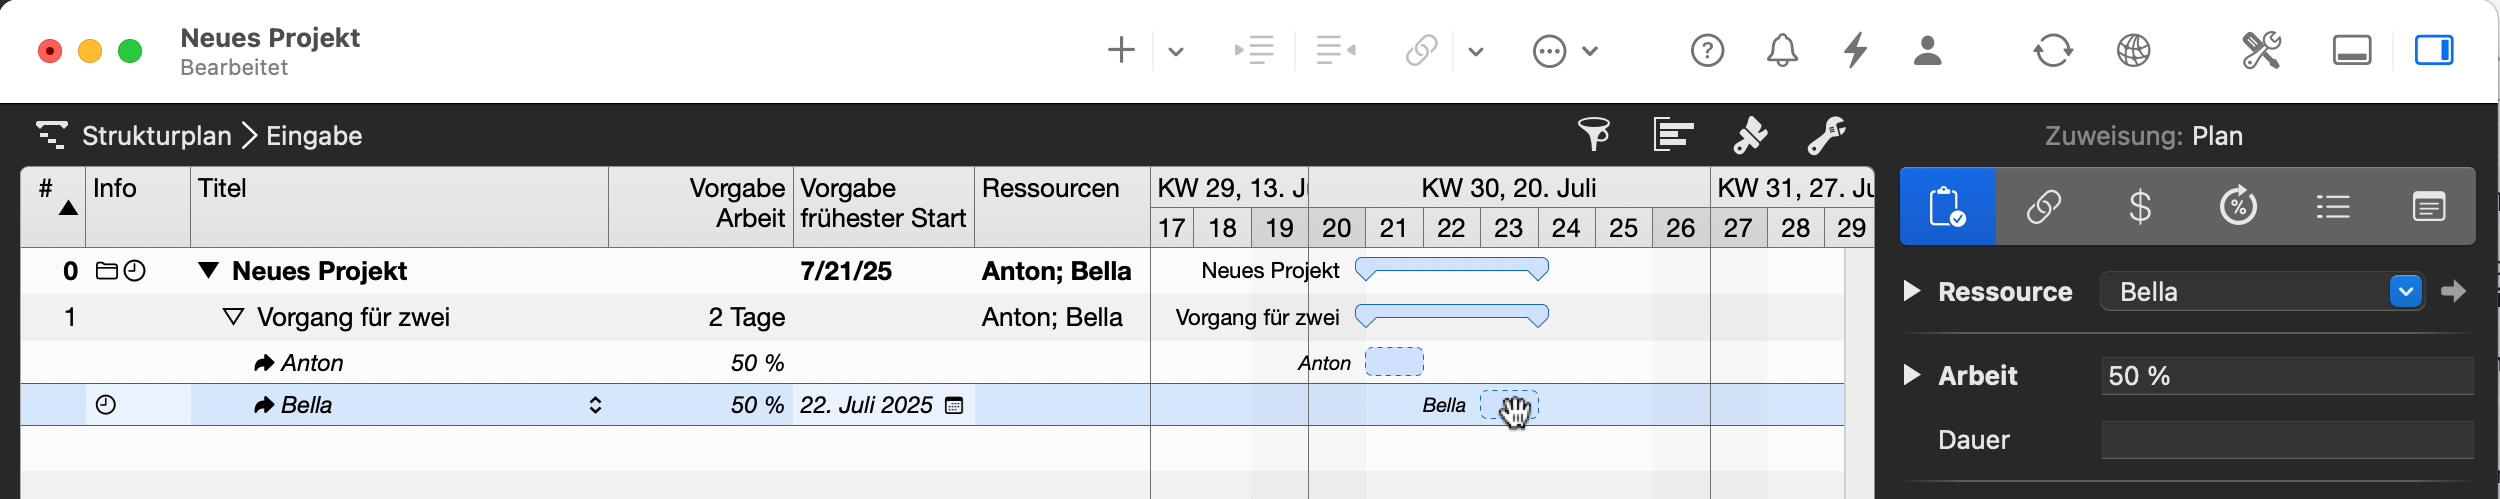Image resolution: width=2500 pixels, height=499 pixels.
Task: Collapse the Neues Projekt group triangle
Action: (208, 270)
